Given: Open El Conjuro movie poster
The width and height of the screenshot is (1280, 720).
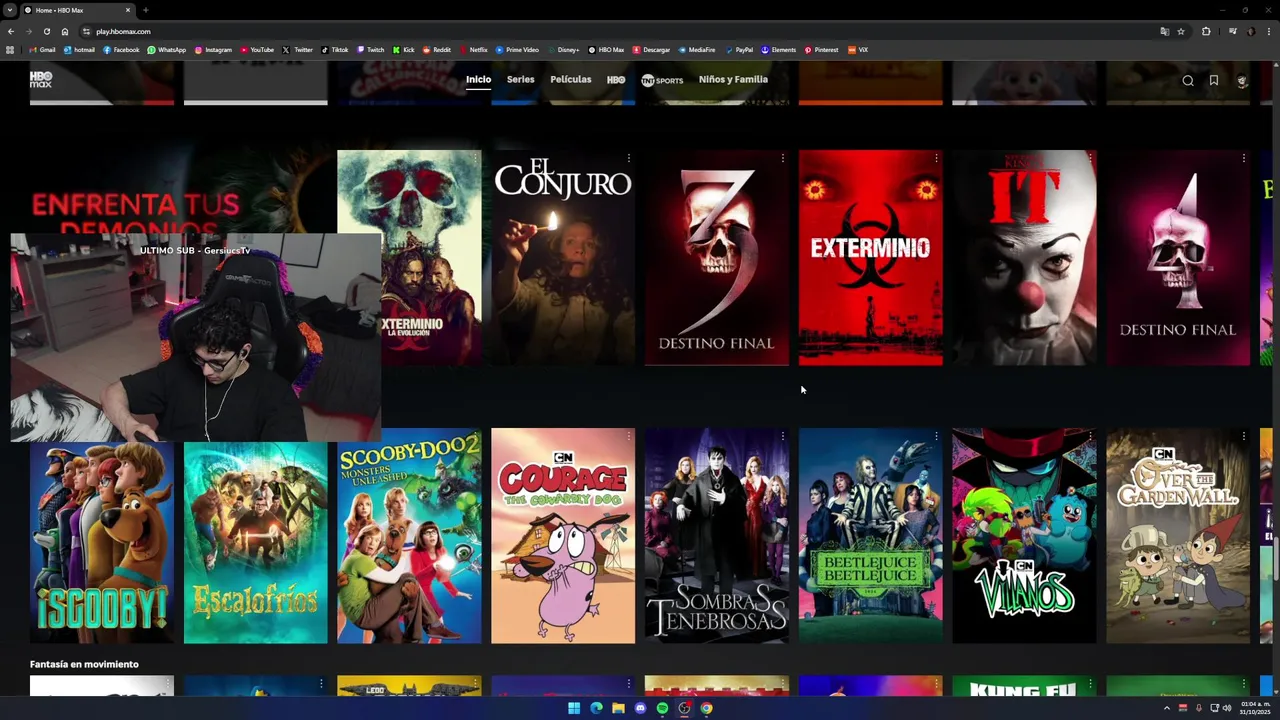Looking at the screenshot, I should 563,258.
